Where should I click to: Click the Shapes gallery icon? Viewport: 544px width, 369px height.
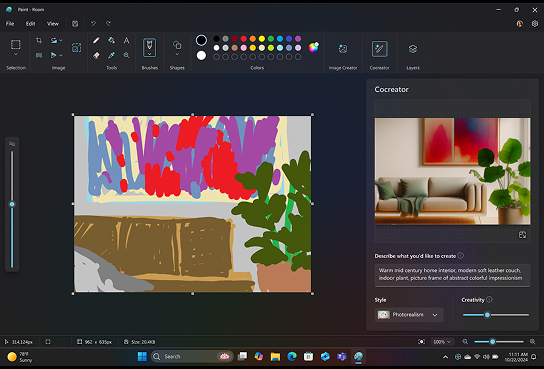click(177, 45)
